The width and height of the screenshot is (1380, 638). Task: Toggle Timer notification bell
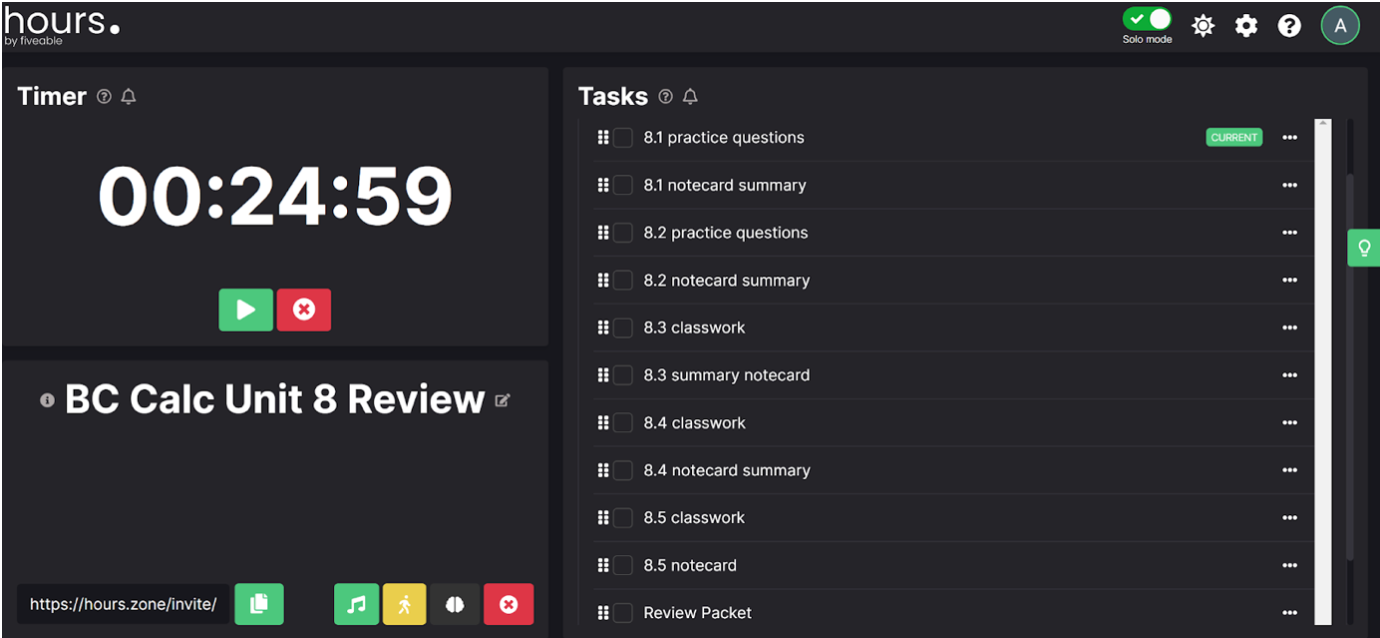[x=128, y=97]
